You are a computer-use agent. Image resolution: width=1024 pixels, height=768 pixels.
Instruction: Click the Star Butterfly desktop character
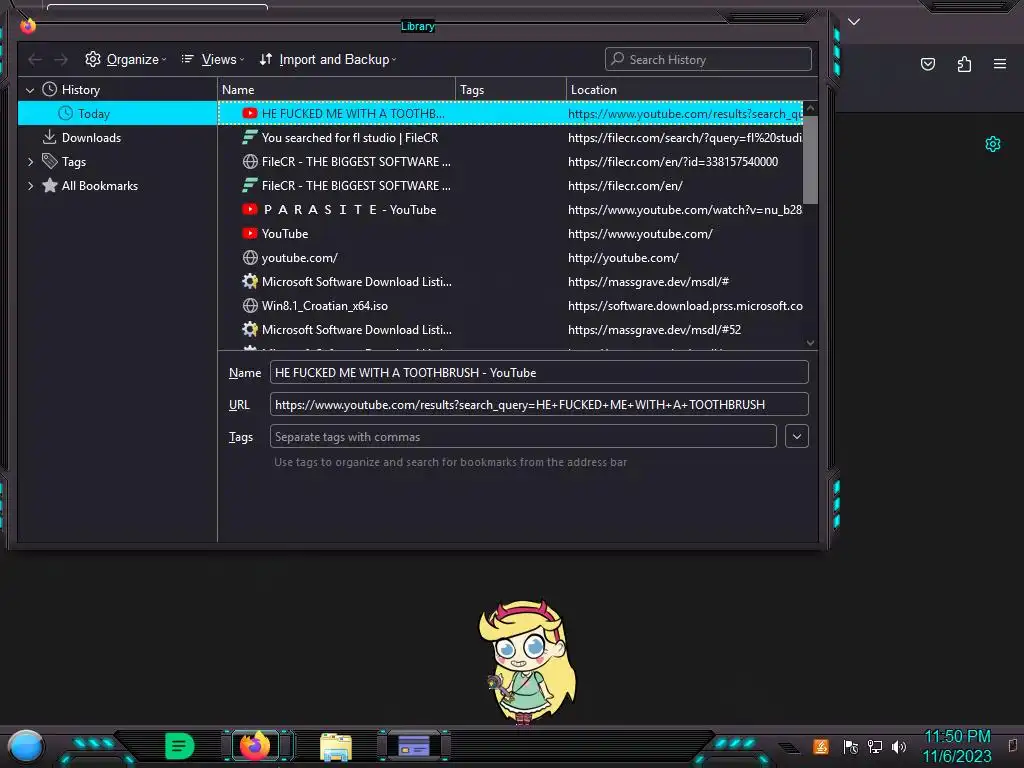click(x=527, y=661)
